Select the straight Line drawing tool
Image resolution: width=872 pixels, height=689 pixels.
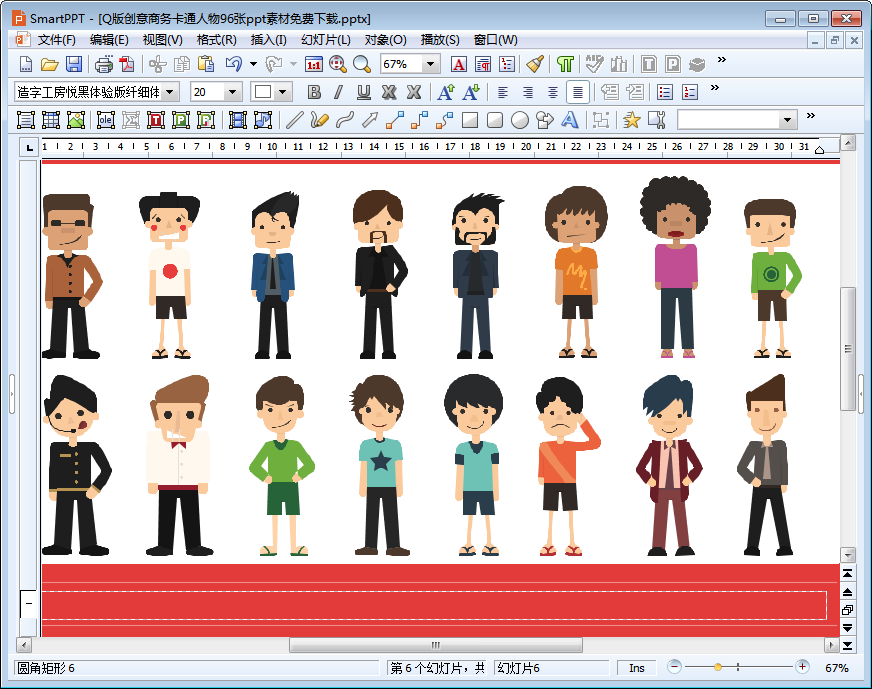click(x=294, y=120)
